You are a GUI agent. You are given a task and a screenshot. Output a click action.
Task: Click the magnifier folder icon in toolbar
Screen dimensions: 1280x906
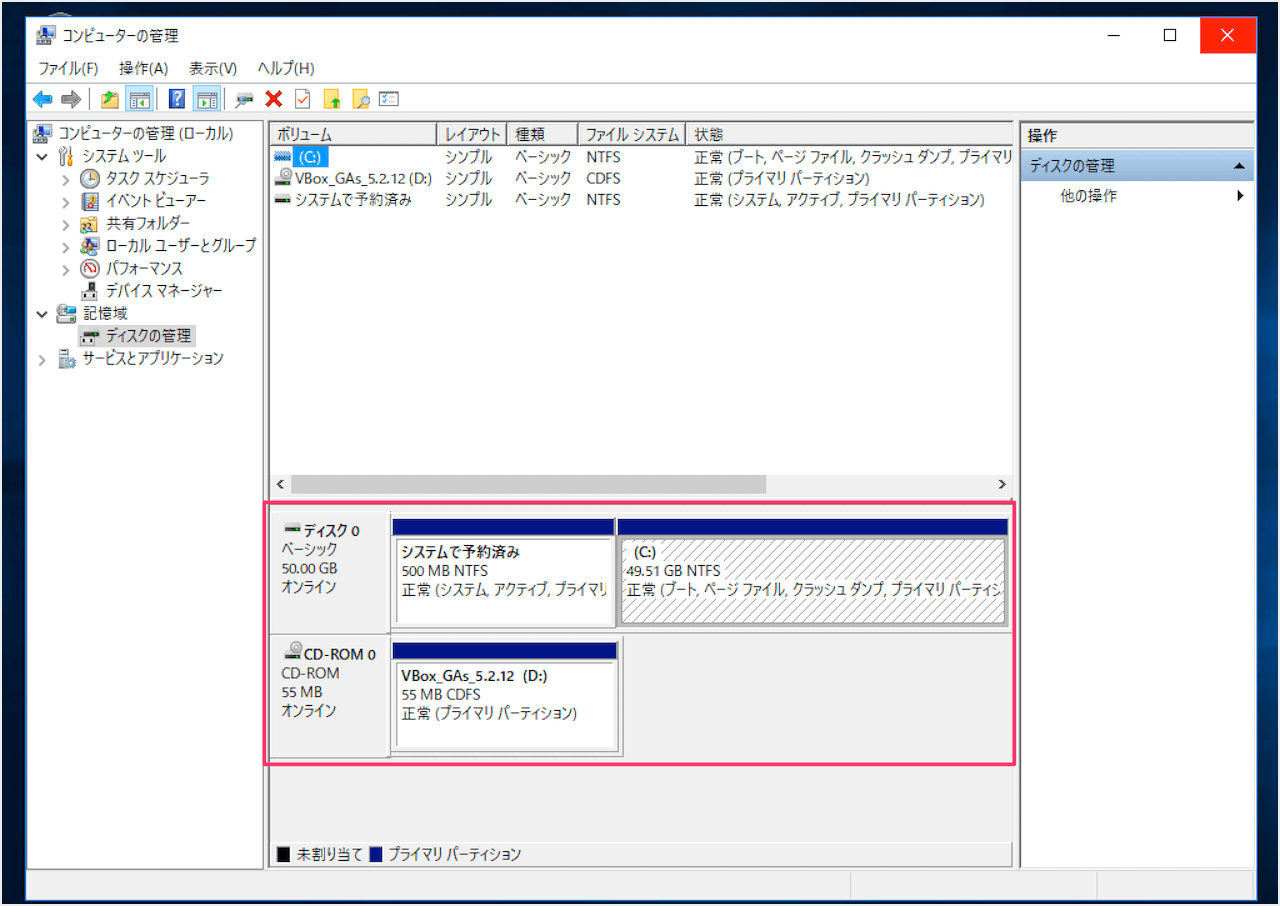(x=361, y=99)
